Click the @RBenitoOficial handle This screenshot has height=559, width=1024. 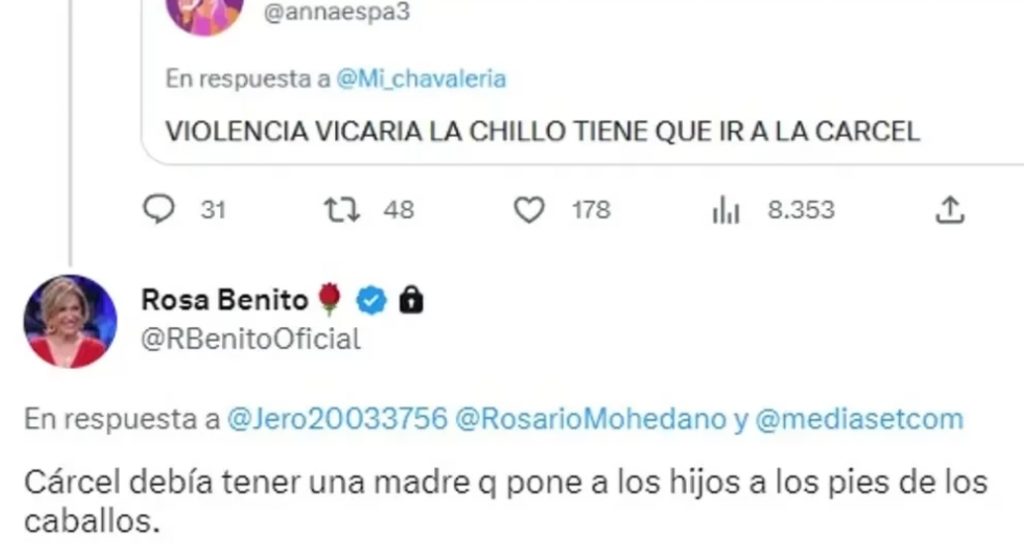coord(251,339)
